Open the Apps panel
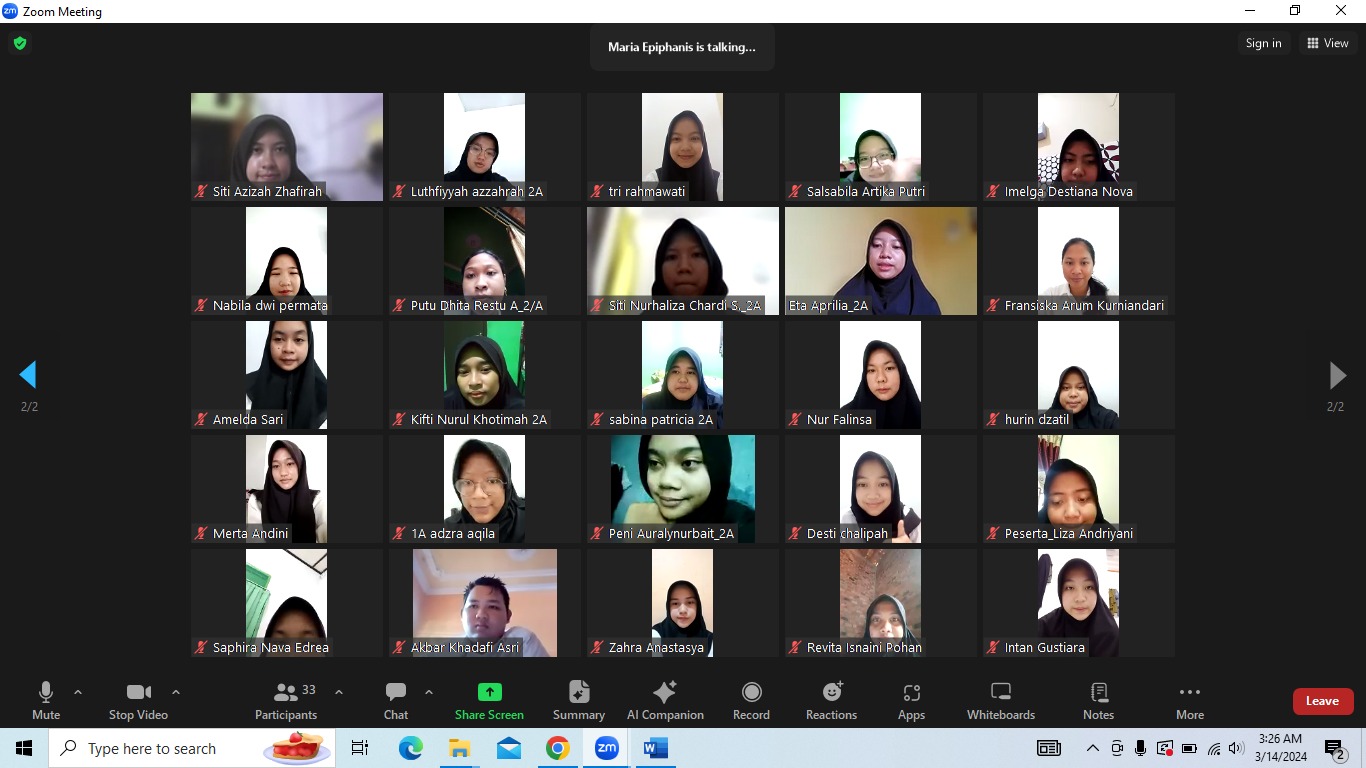The image size is (1366, 768). pyautogui.click(x=911, y=700)
